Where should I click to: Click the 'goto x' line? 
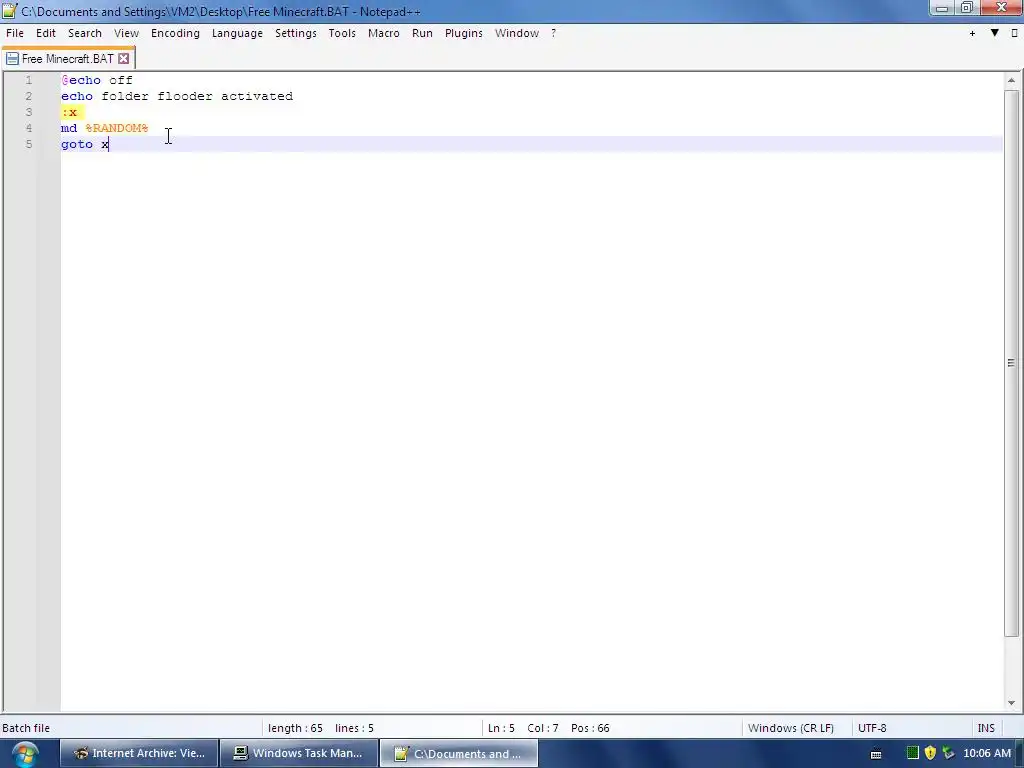[x=85, y=144]
